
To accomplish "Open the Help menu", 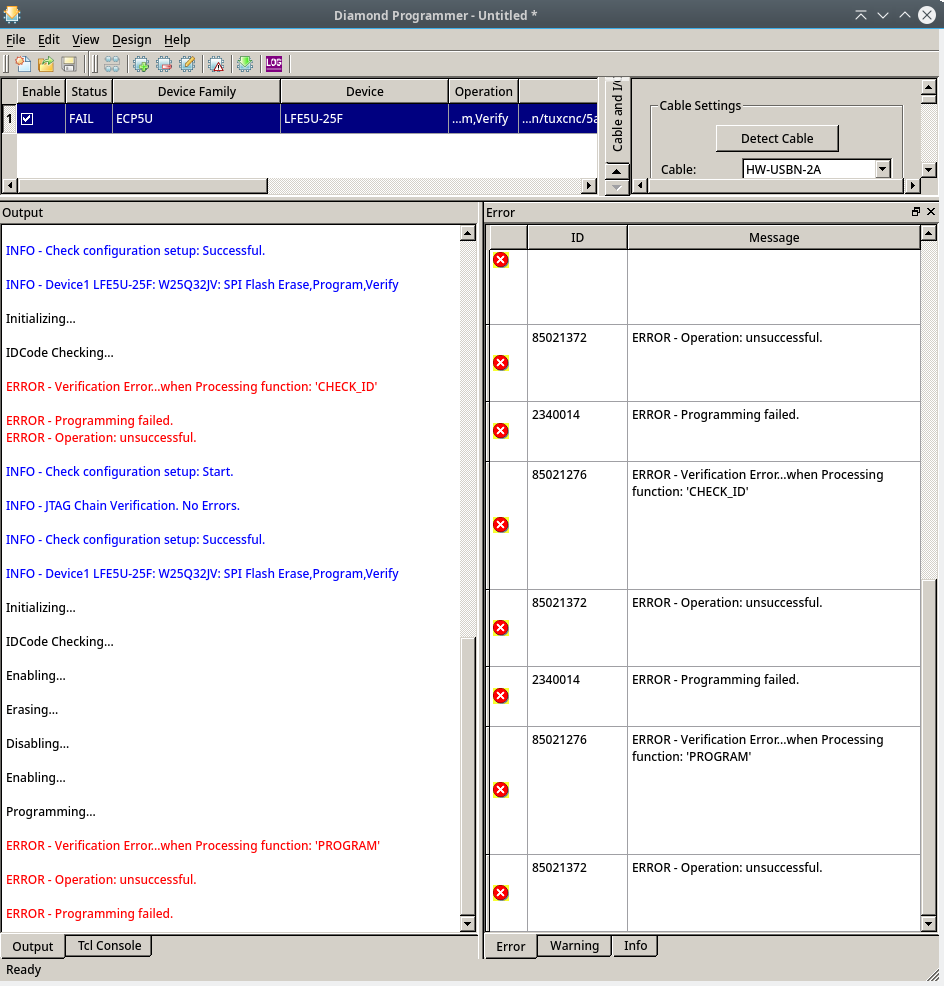I will pyautogui.click(x=177, y=40).
